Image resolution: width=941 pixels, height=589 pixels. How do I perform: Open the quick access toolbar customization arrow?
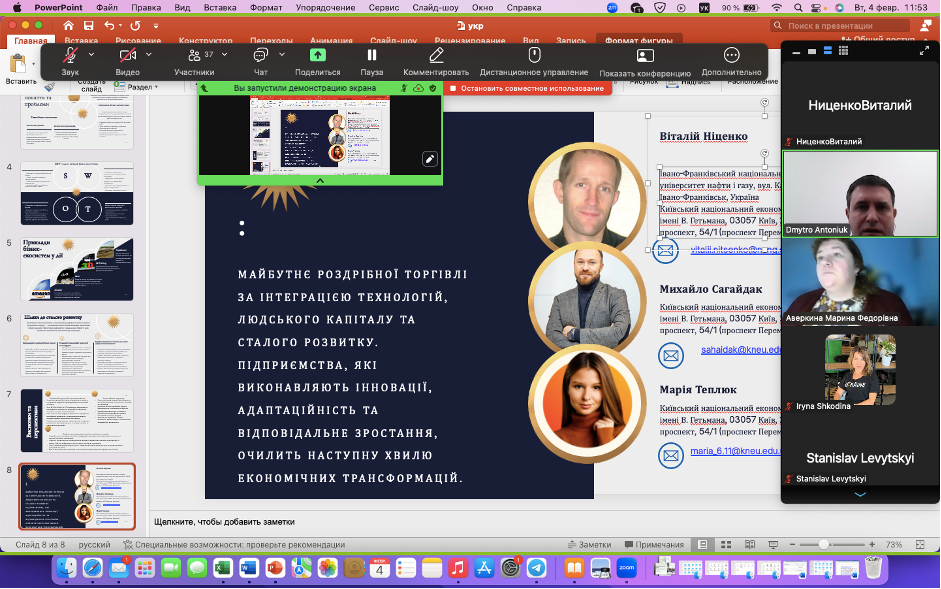point(156,26)
